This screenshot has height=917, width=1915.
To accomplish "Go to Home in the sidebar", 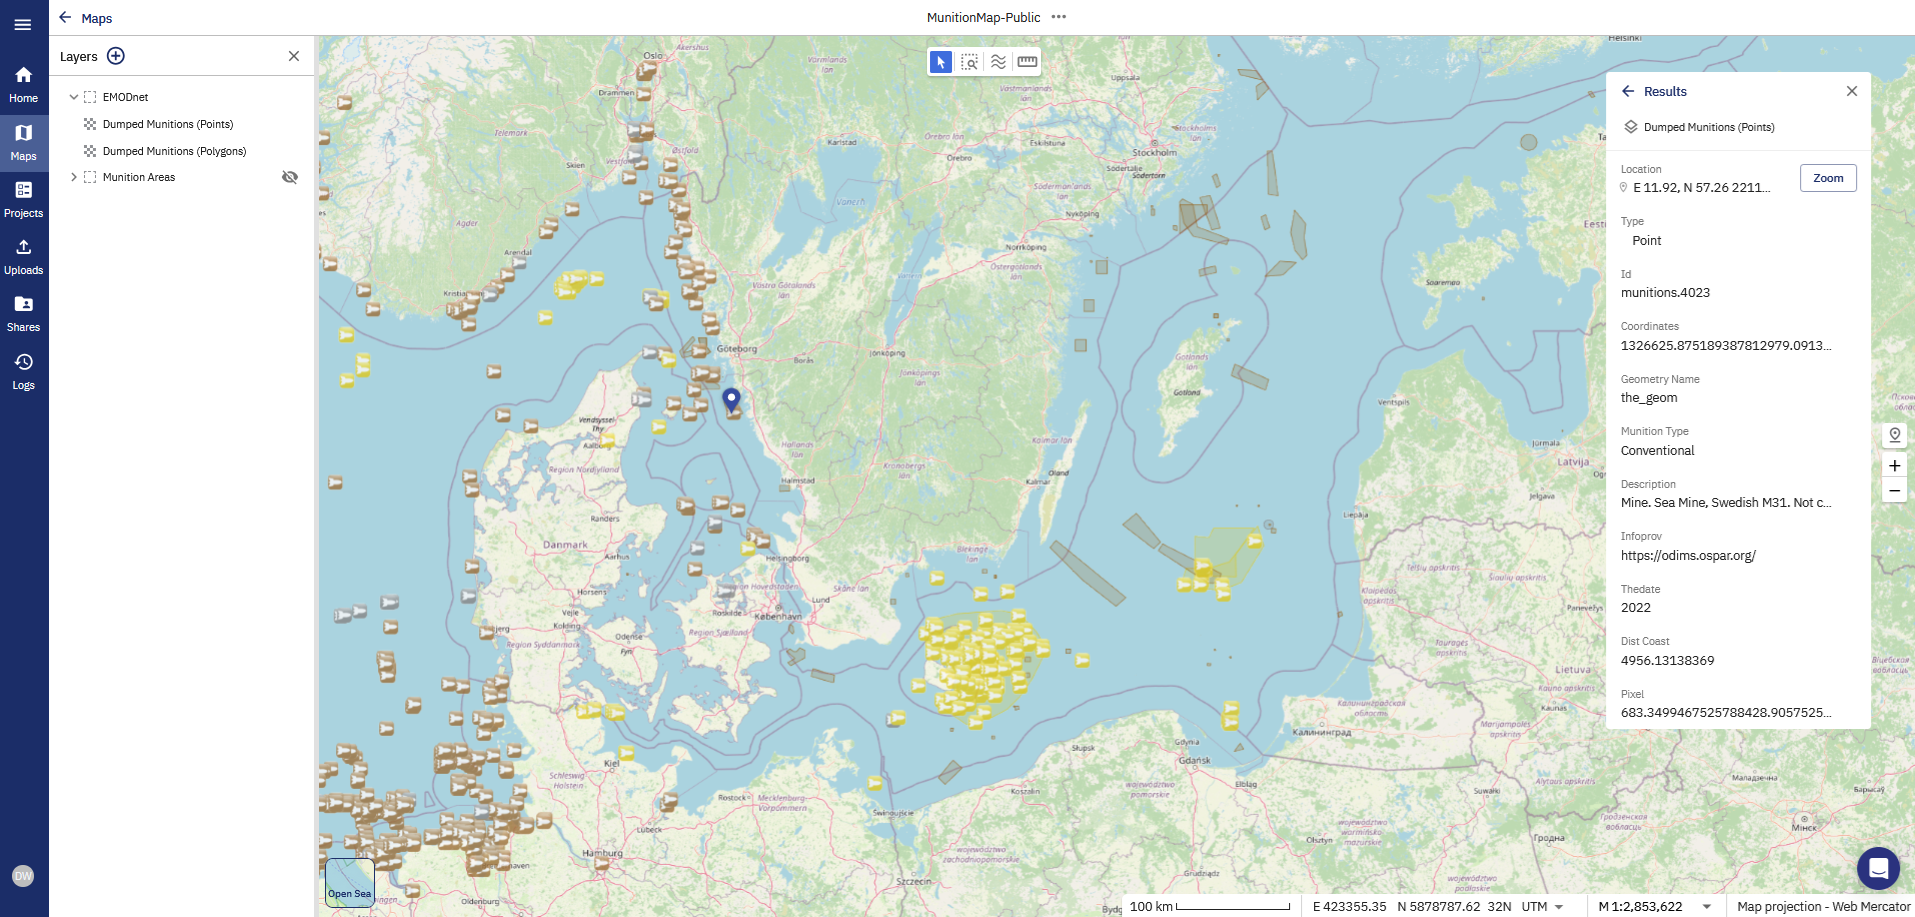I will click(24, 84).
